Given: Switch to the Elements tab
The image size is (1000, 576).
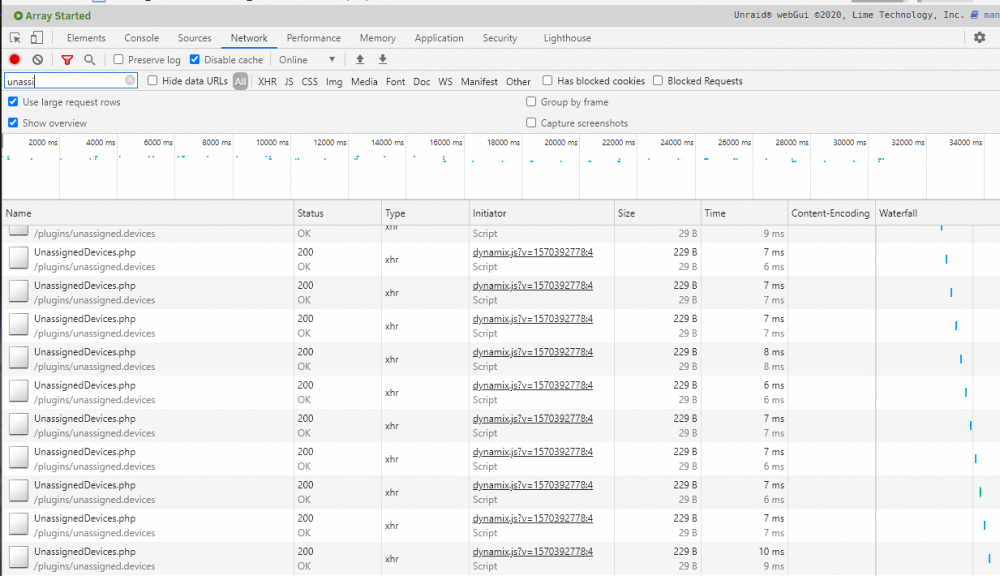Looking at the screenshot, I should 86,38.
